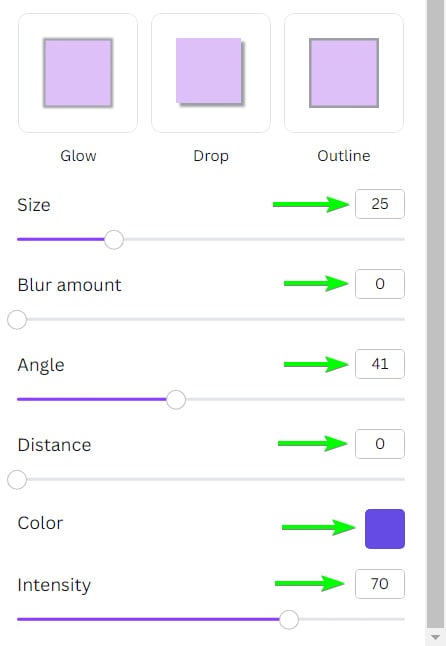The width and height of the screenshot is (446, 646).
Task: Click the panel's vertical scrollbar
Action: [435, 313]
